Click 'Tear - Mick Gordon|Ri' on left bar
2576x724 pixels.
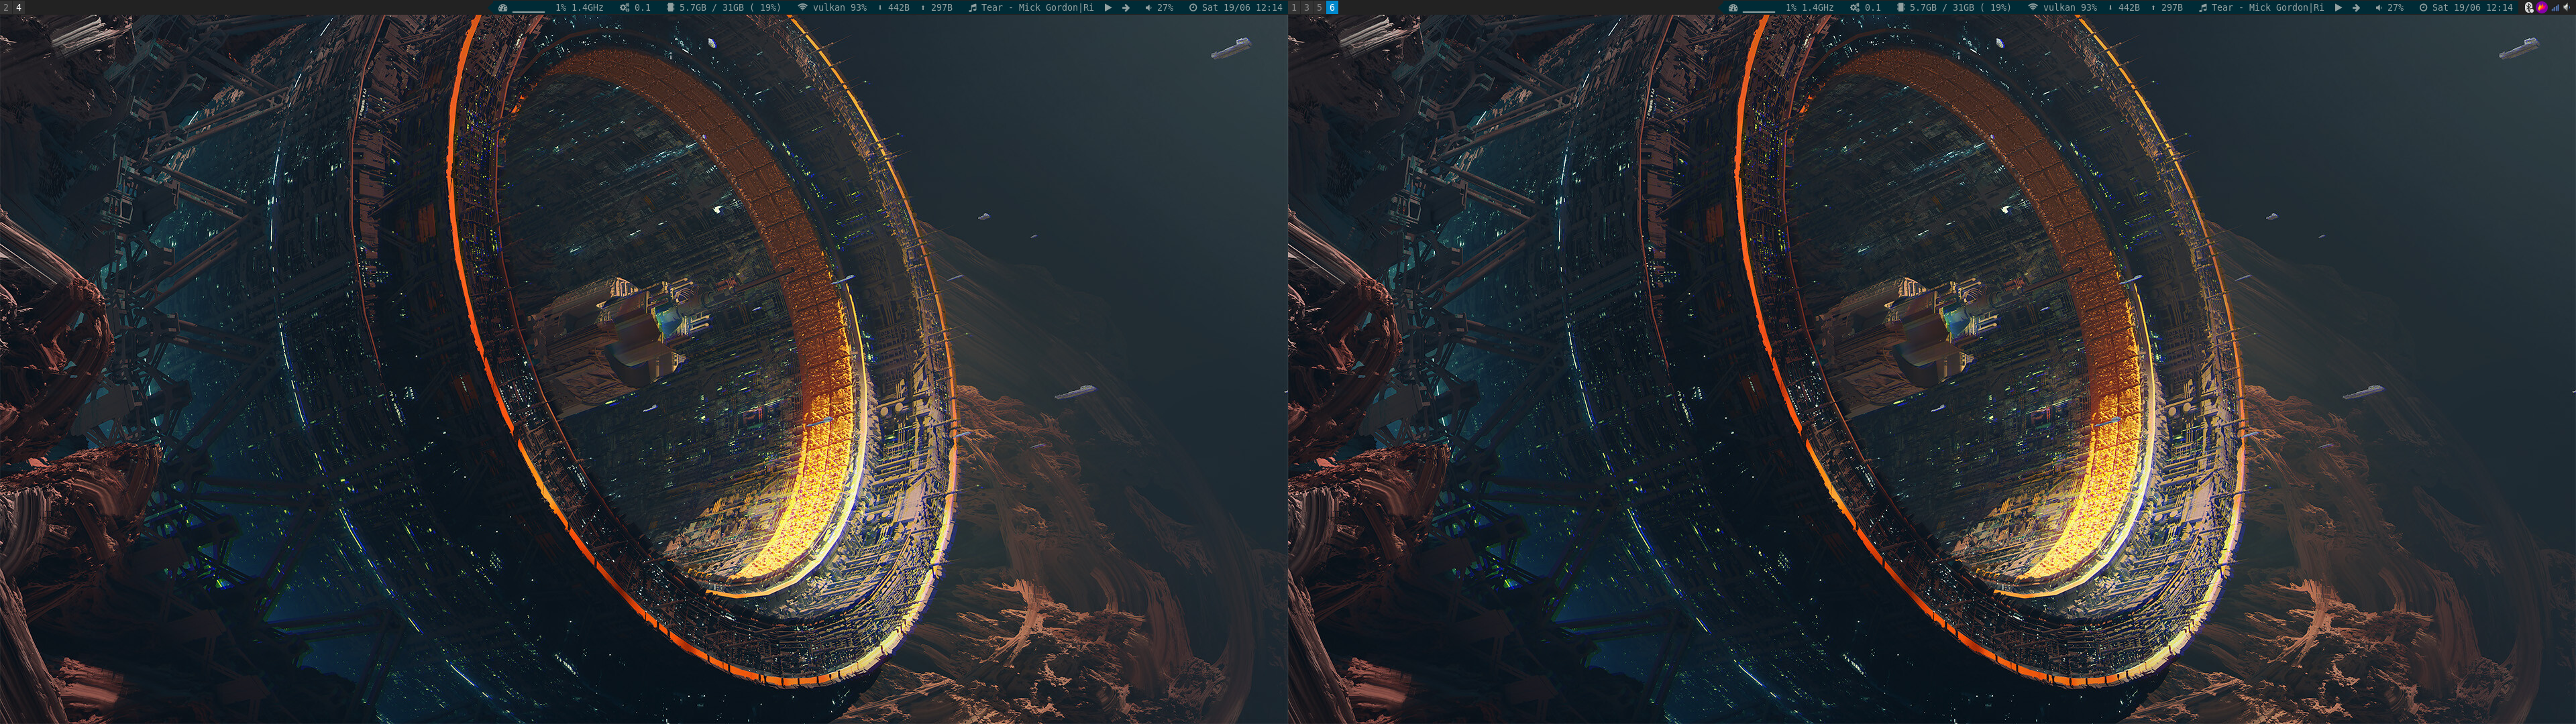(x=1038, y=8)
